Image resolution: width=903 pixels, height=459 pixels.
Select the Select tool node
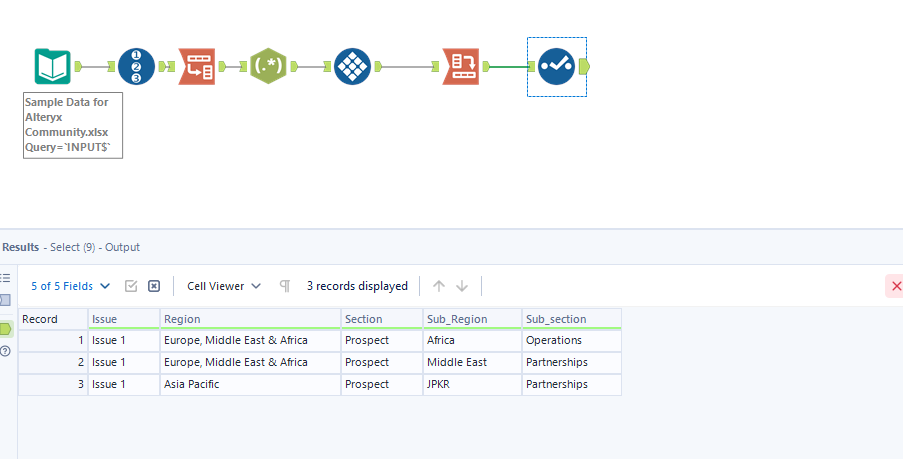point(556,67)
